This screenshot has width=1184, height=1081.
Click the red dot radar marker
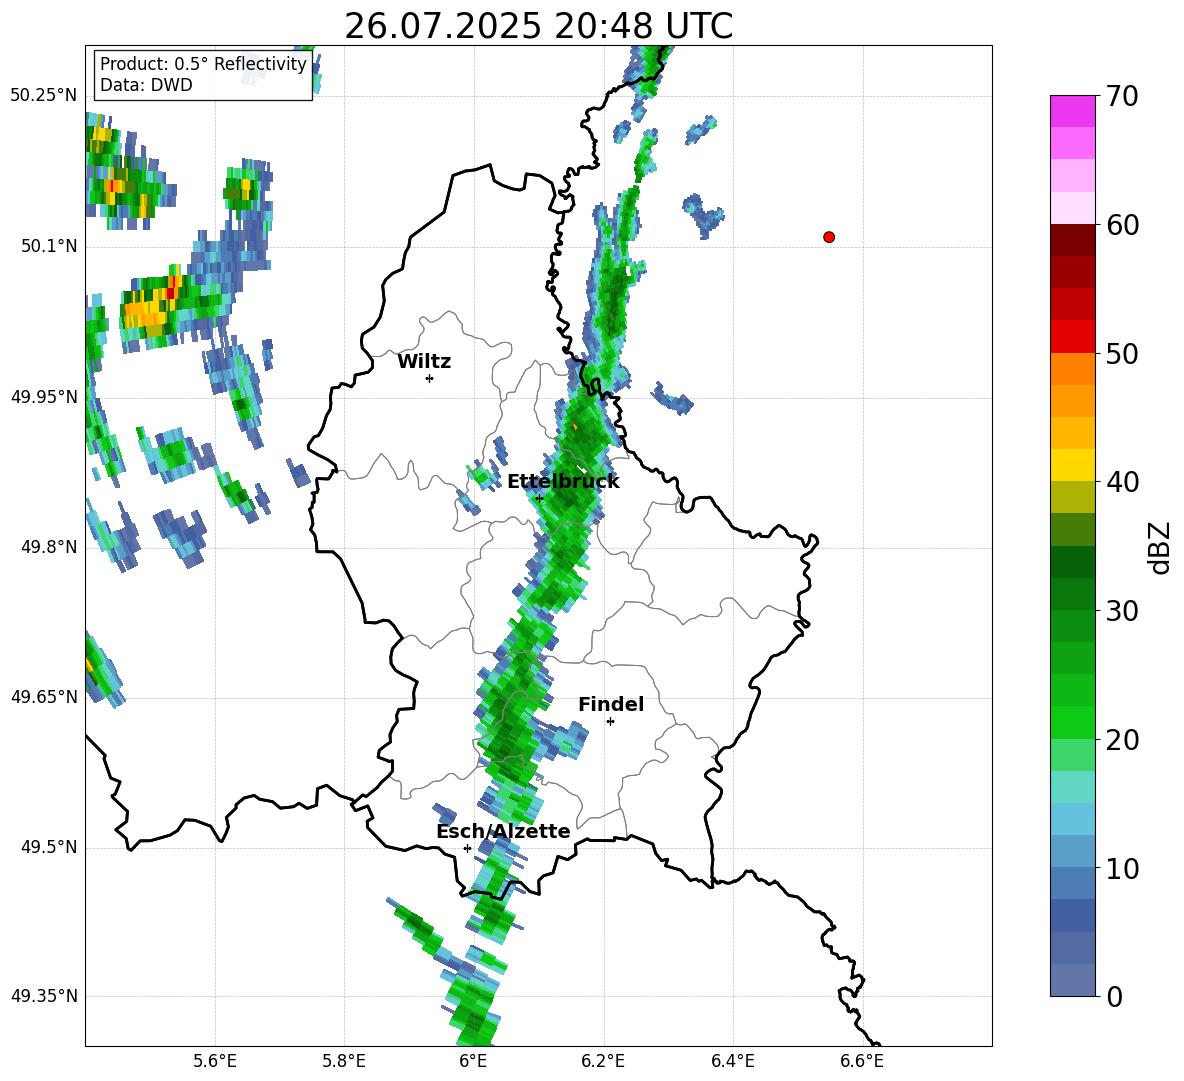[x=829, y=237]
